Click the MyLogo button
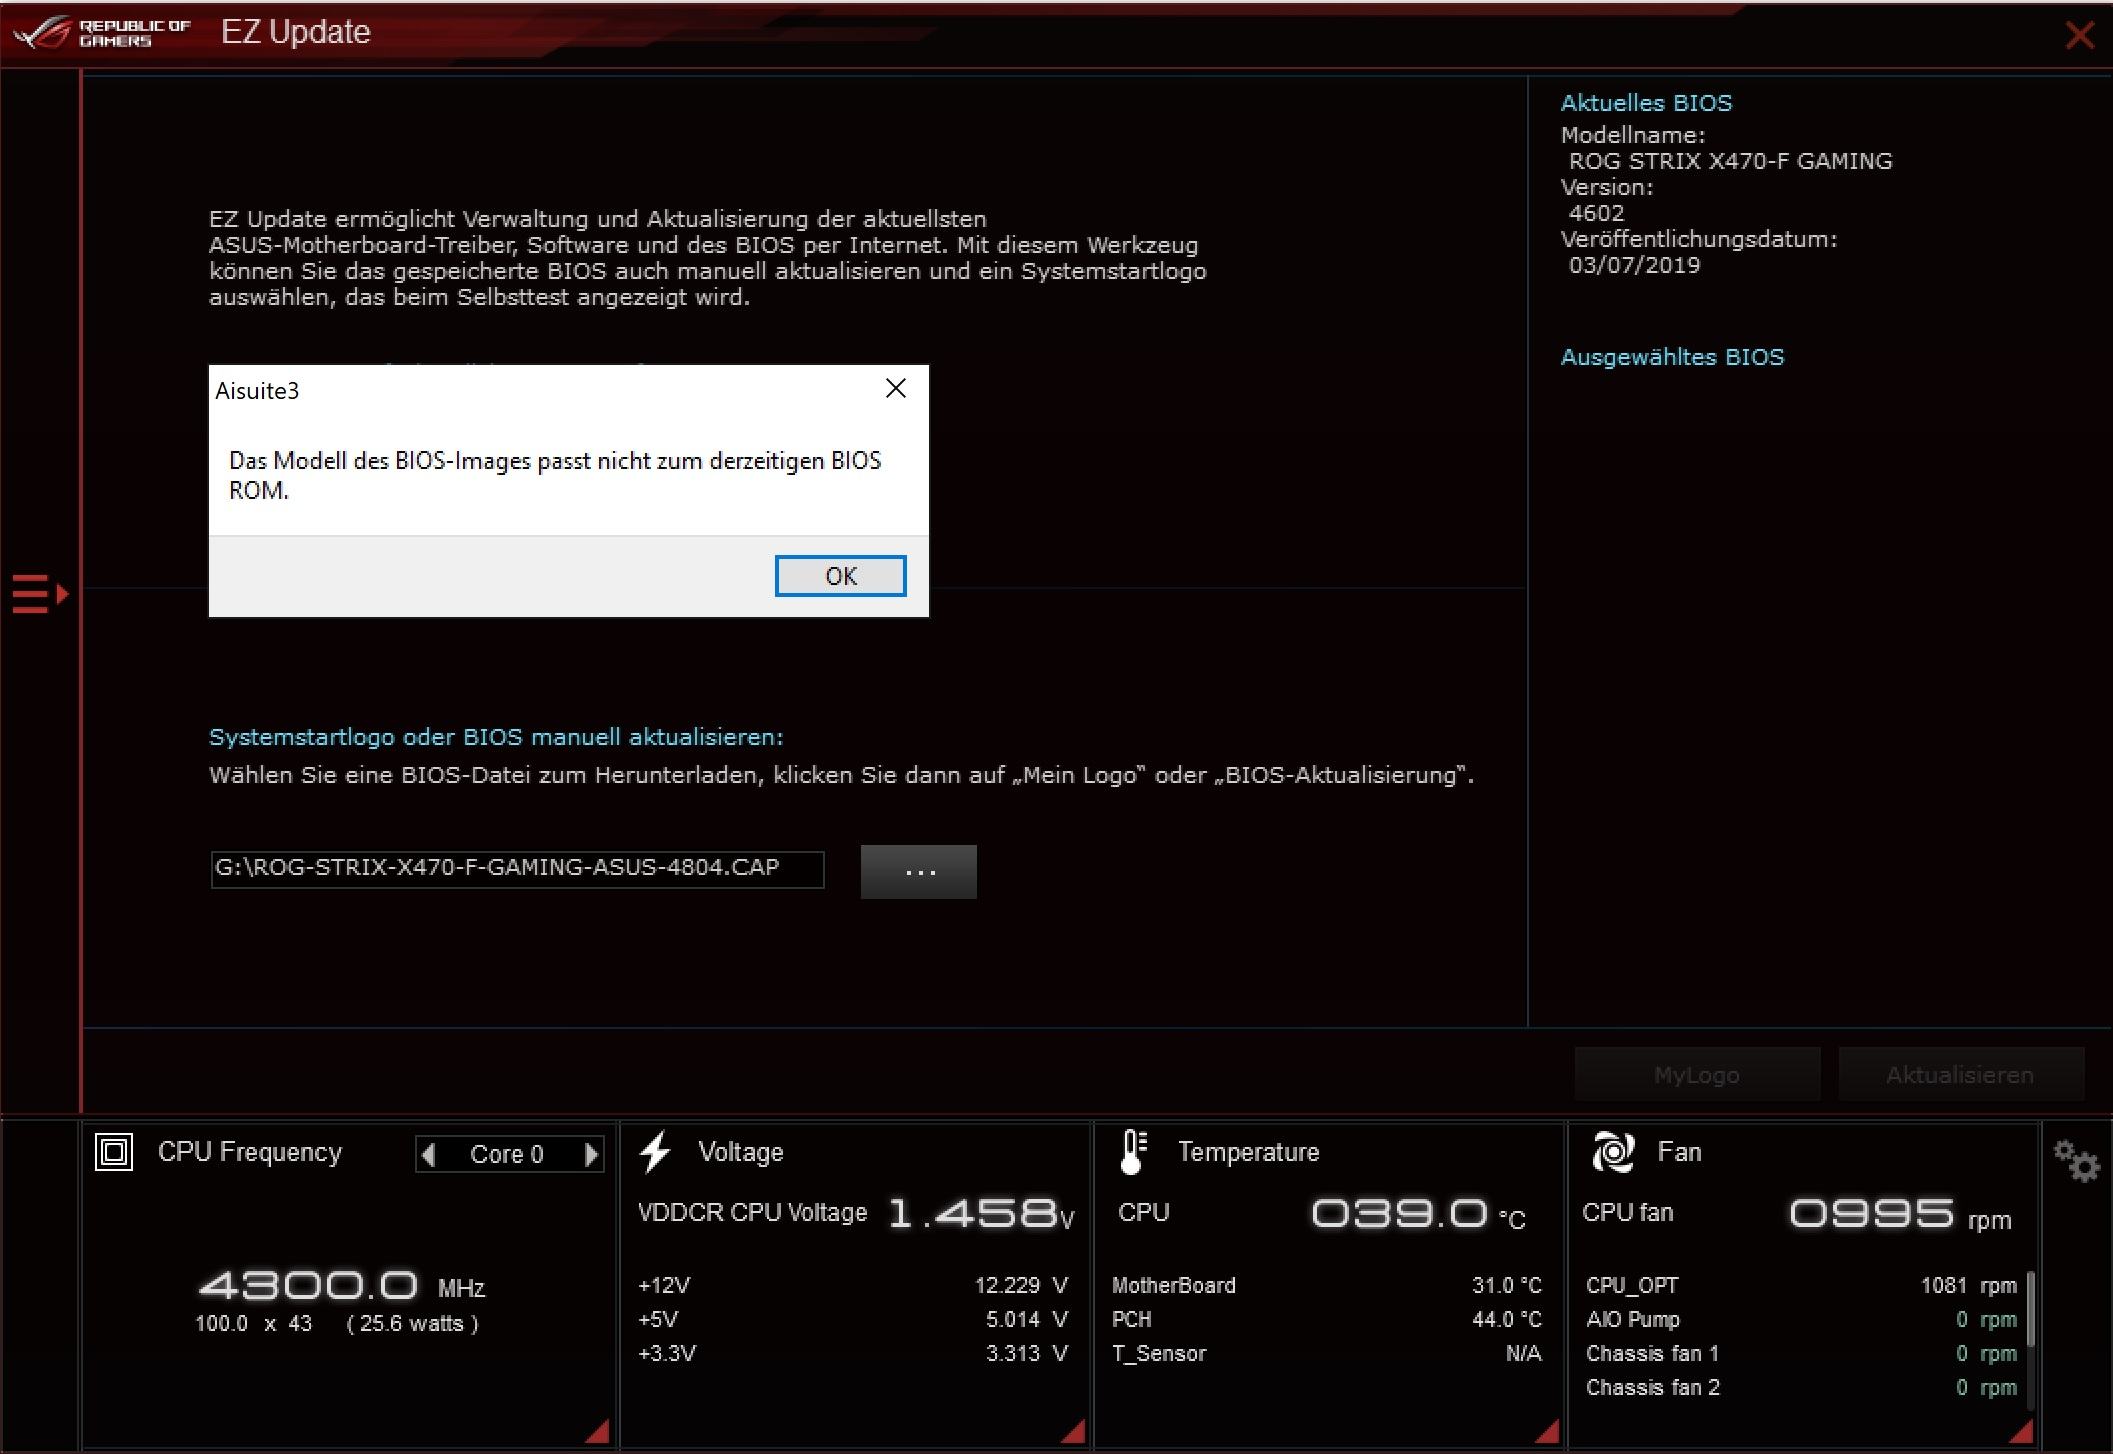 point(1697,1075)
